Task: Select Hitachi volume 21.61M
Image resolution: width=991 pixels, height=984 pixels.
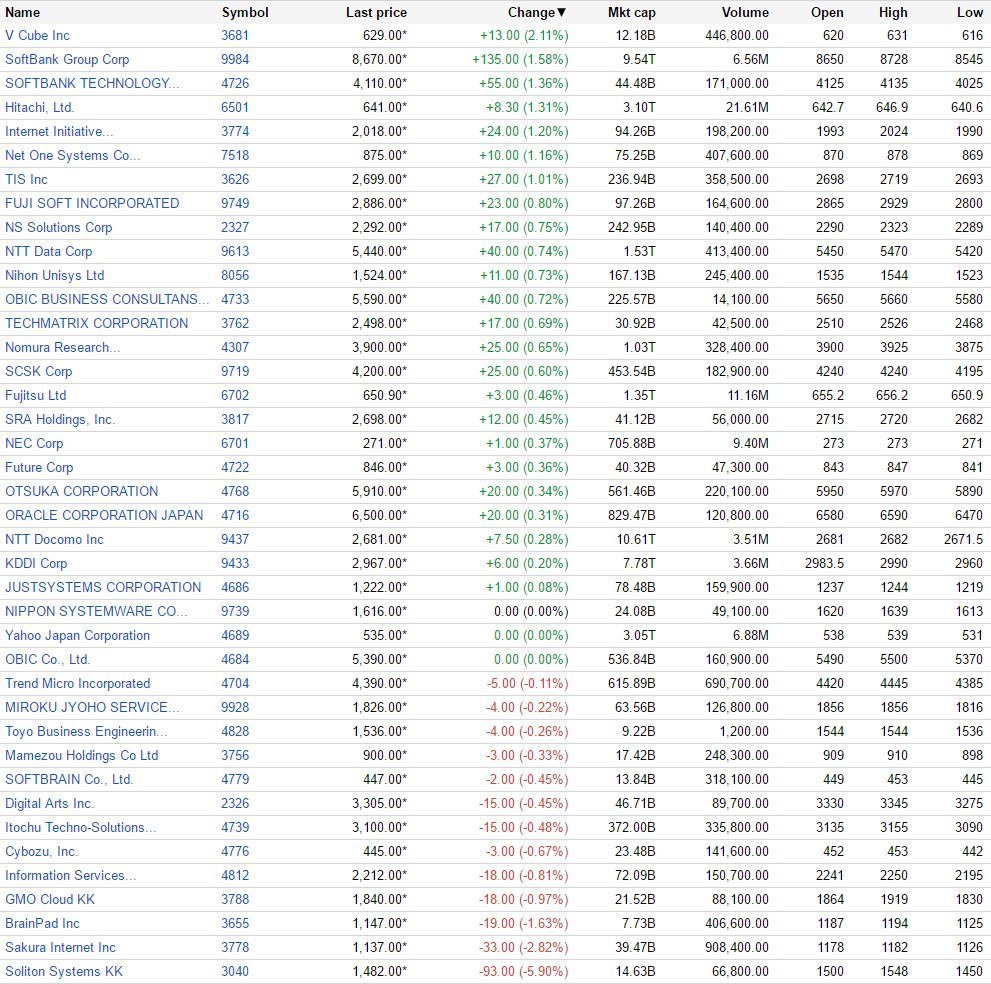Action: [x=747, y=107]
